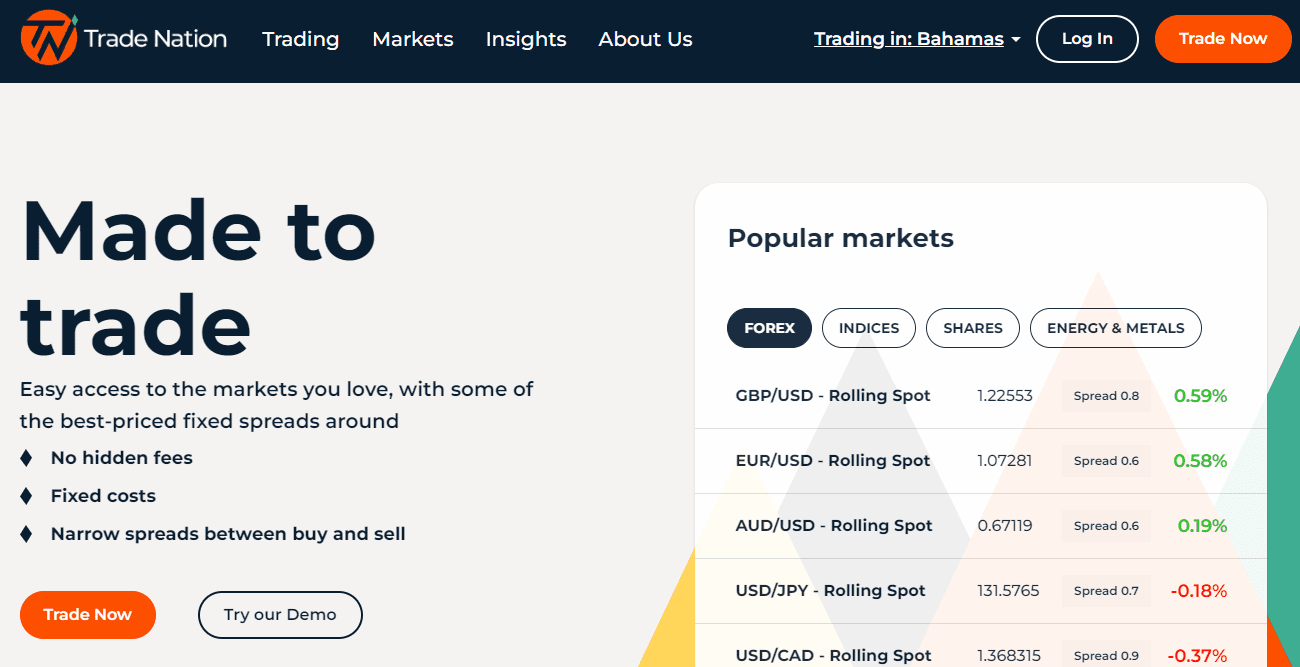
Task: Expand the Trading in: Bahamas region dropdown
Action: (917, 39)
